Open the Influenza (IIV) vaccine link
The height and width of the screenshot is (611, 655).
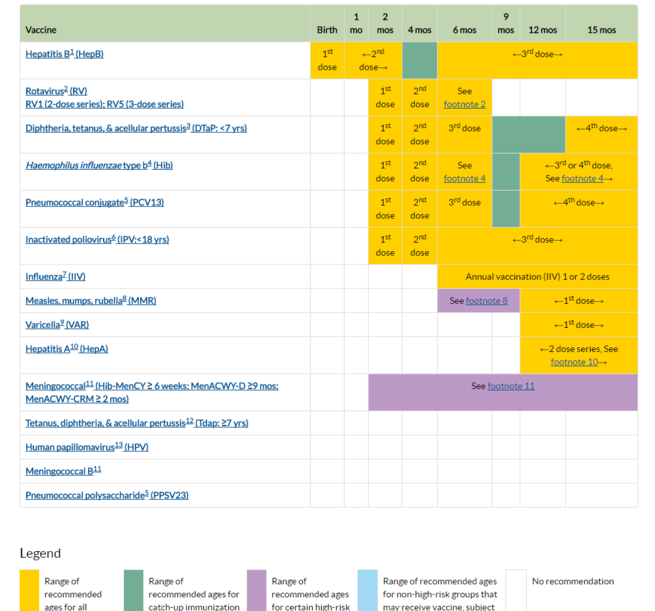click(56, 276)
